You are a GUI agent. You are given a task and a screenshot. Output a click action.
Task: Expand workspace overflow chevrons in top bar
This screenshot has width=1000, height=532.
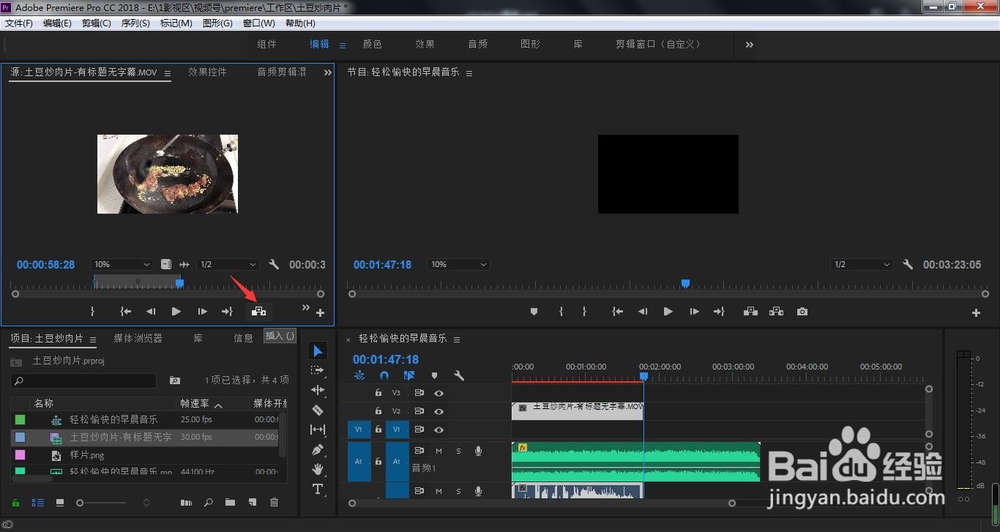point(749,45)
